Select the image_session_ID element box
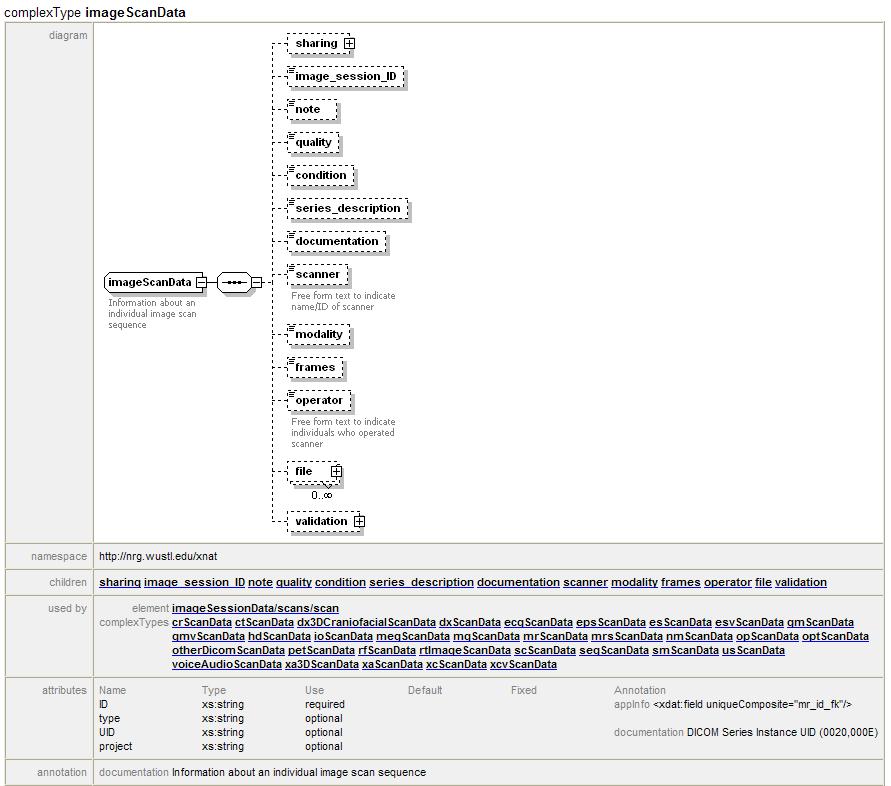Screen dimensions: 891x786 tap(345, 77)
